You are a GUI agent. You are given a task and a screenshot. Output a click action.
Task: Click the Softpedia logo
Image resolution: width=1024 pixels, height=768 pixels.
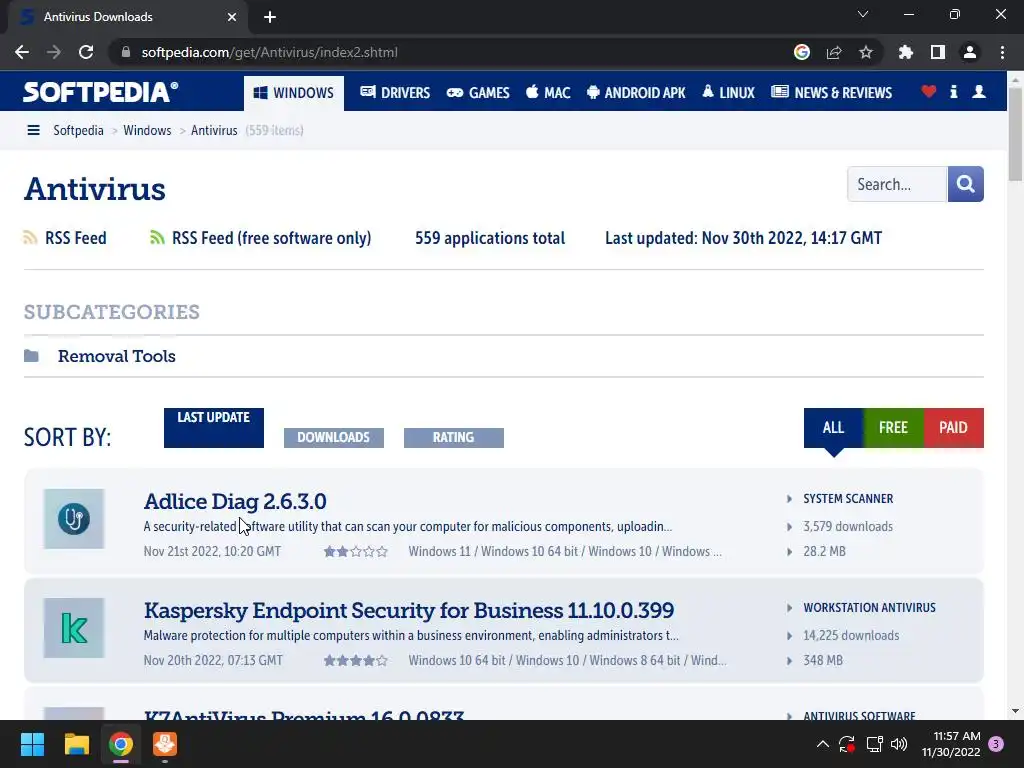coord(101,92)
